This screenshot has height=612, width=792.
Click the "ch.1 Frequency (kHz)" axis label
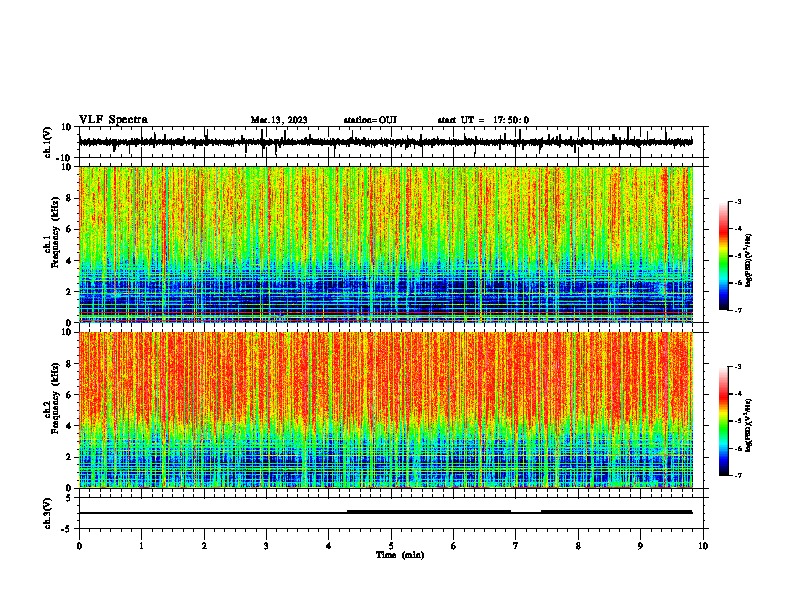51,233
